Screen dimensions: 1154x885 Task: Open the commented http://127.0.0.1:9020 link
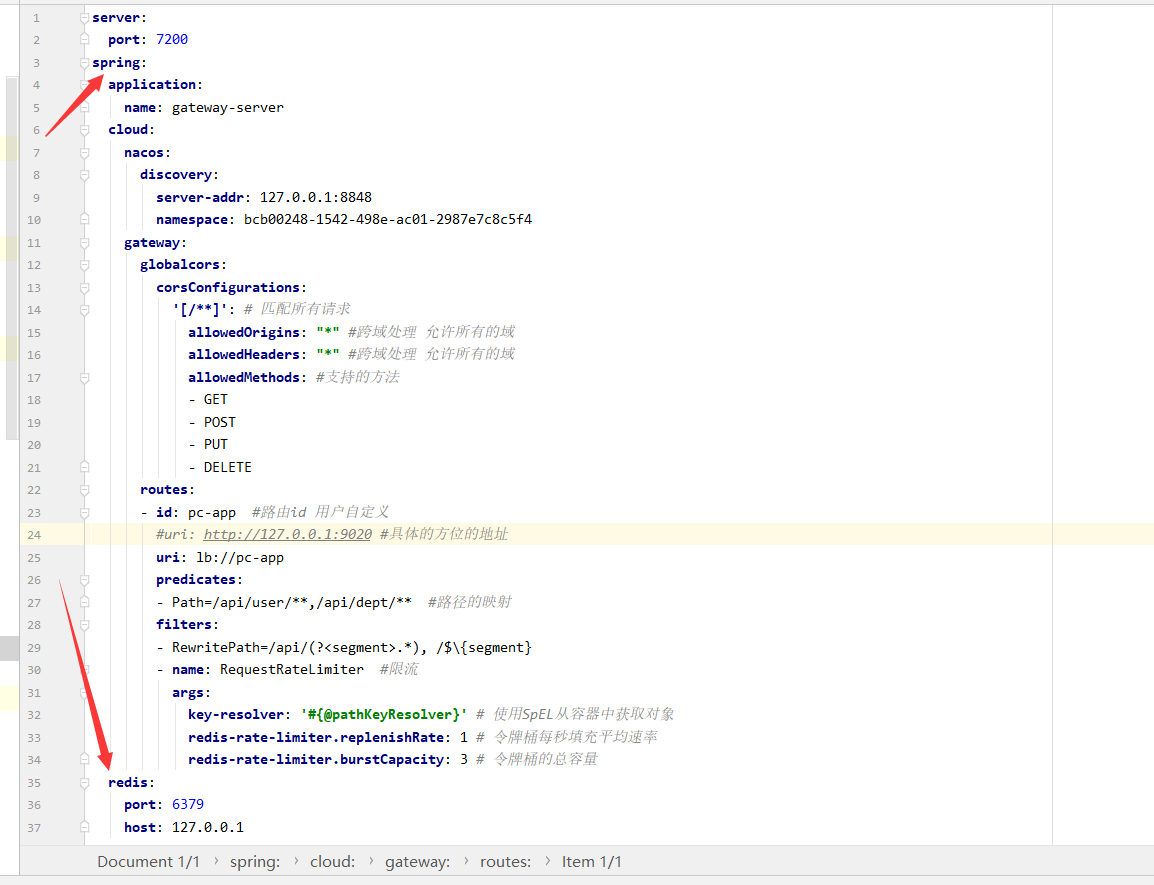[x=287, y=534]
